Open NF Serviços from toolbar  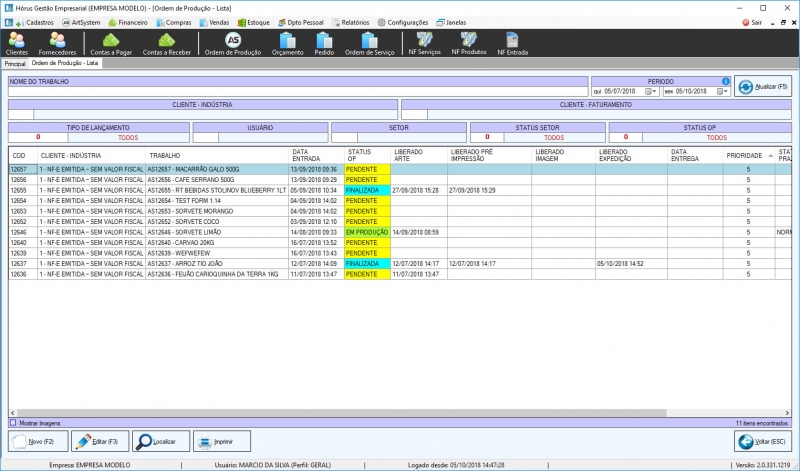click(x=424, y=43)
